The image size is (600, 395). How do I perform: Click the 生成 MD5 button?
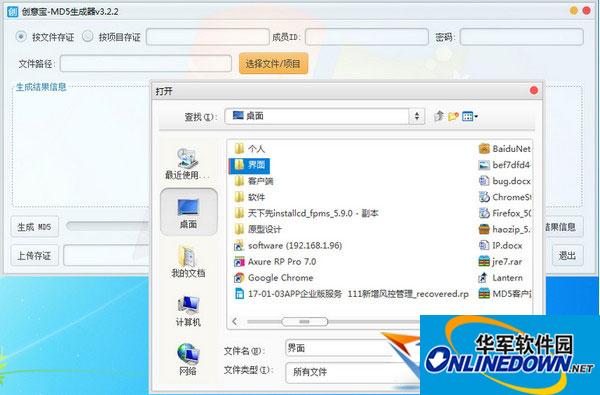click(x=34, y=227)
